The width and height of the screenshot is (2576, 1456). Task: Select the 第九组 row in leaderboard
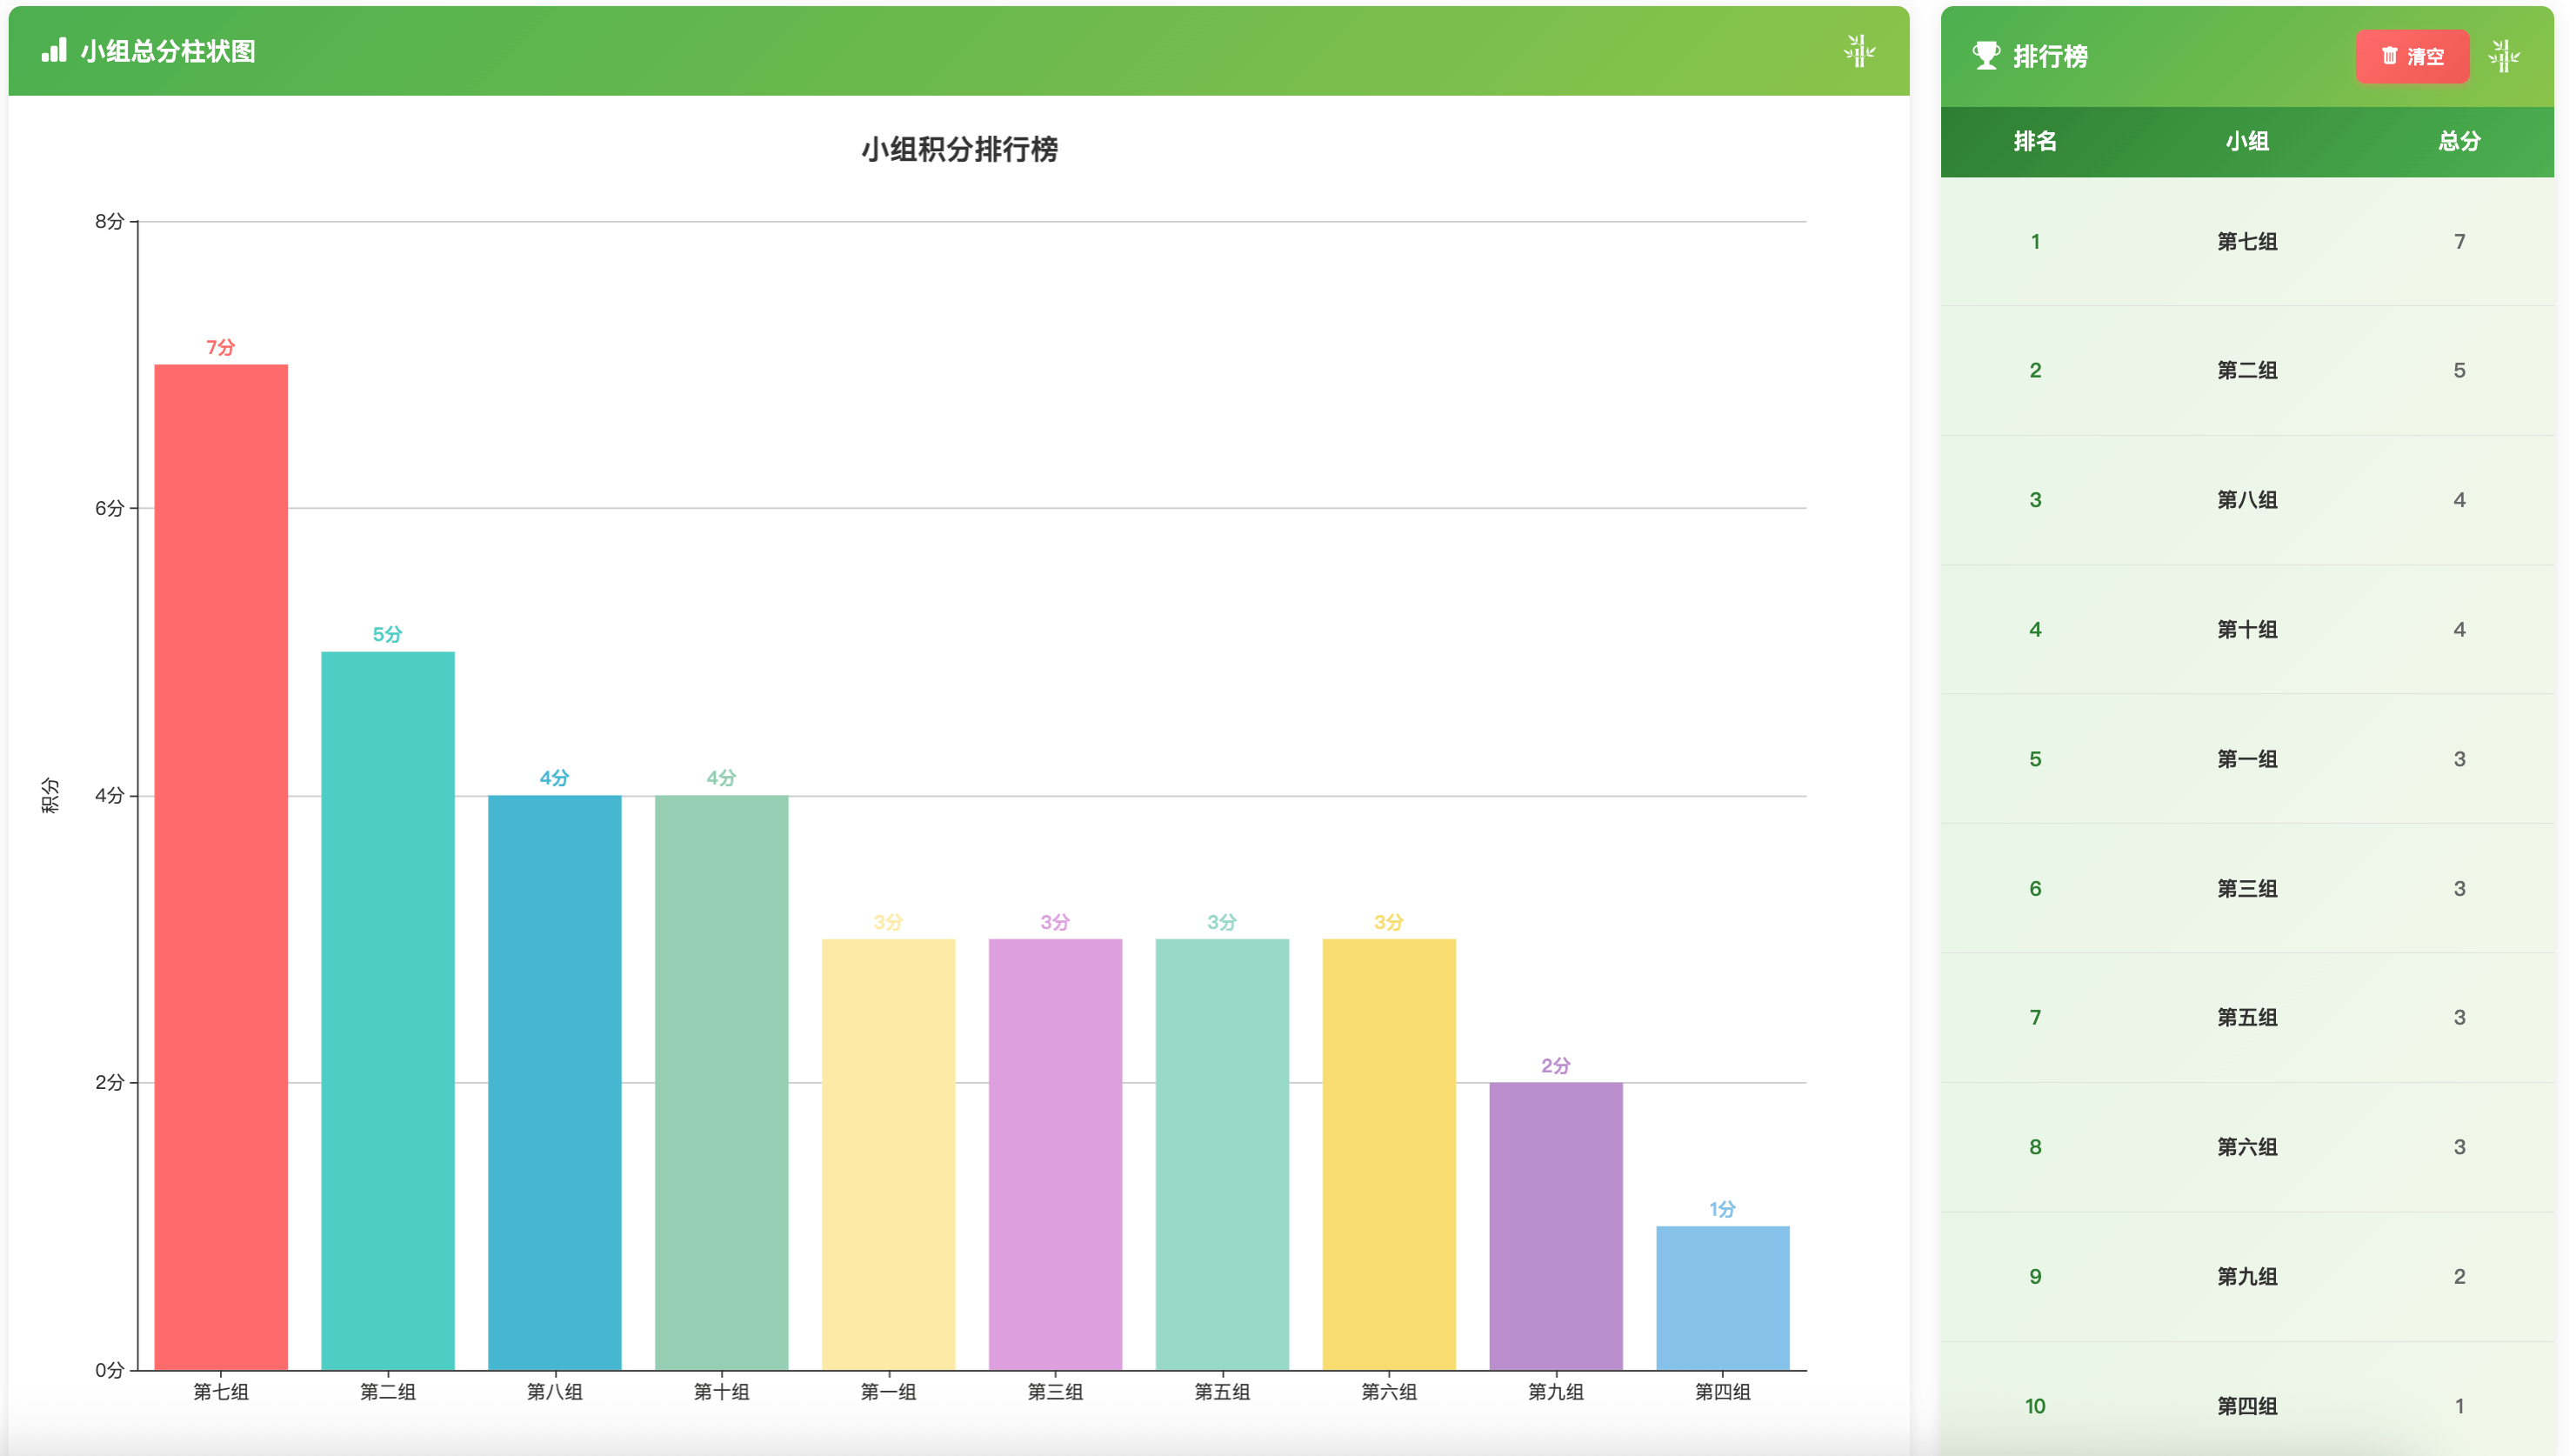tap(2246, 1276)
